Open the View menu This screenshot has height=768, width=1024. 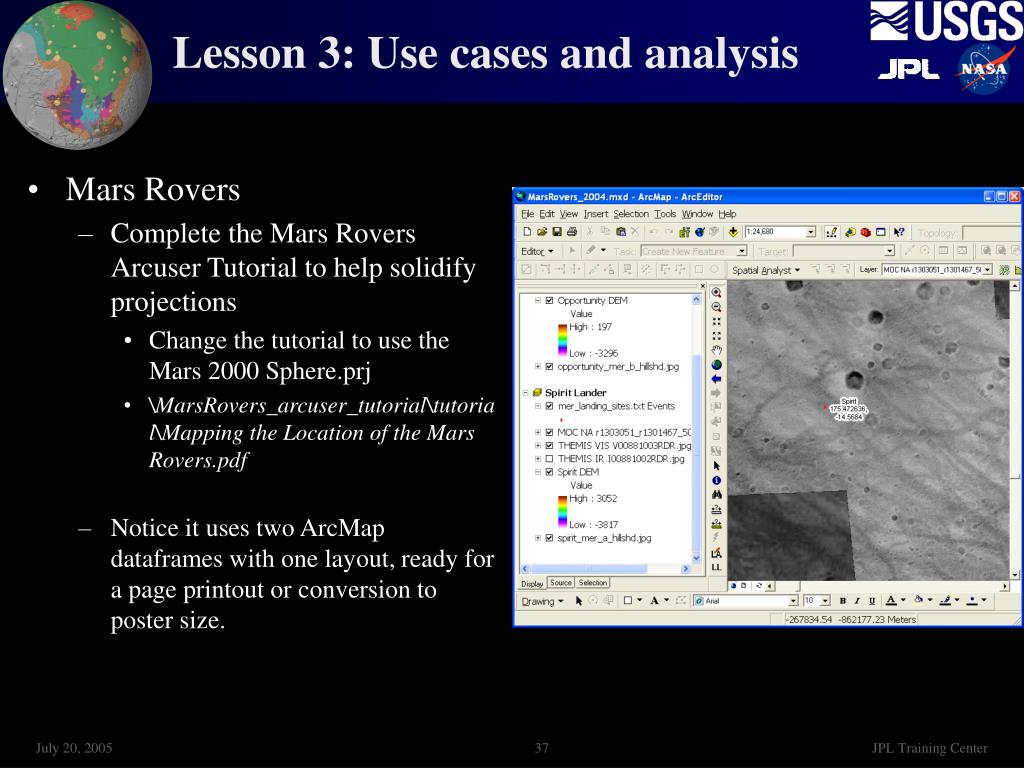[x=568, y=214]
